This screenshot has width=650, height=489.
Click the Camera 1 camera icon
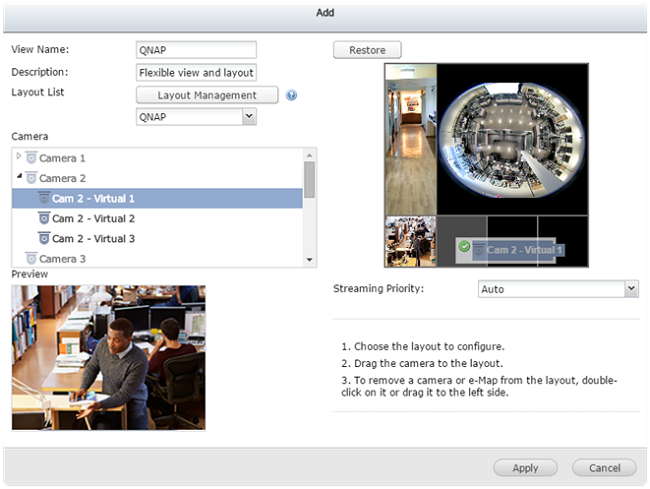[x=31, y=158]
